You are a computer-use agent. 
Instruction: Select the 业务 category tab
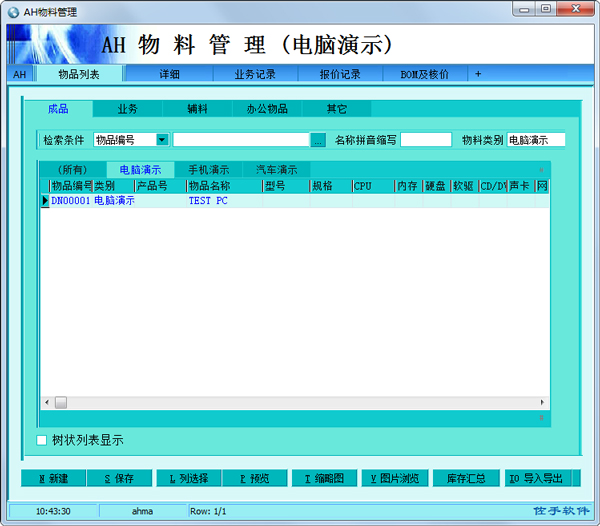pos(127,109)
